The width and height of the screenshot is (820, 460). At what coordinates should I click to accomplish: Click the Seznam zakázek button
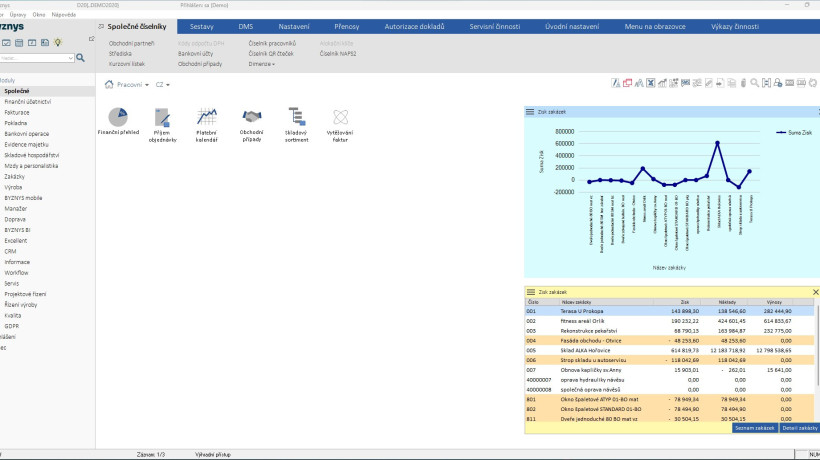point(754,427)
